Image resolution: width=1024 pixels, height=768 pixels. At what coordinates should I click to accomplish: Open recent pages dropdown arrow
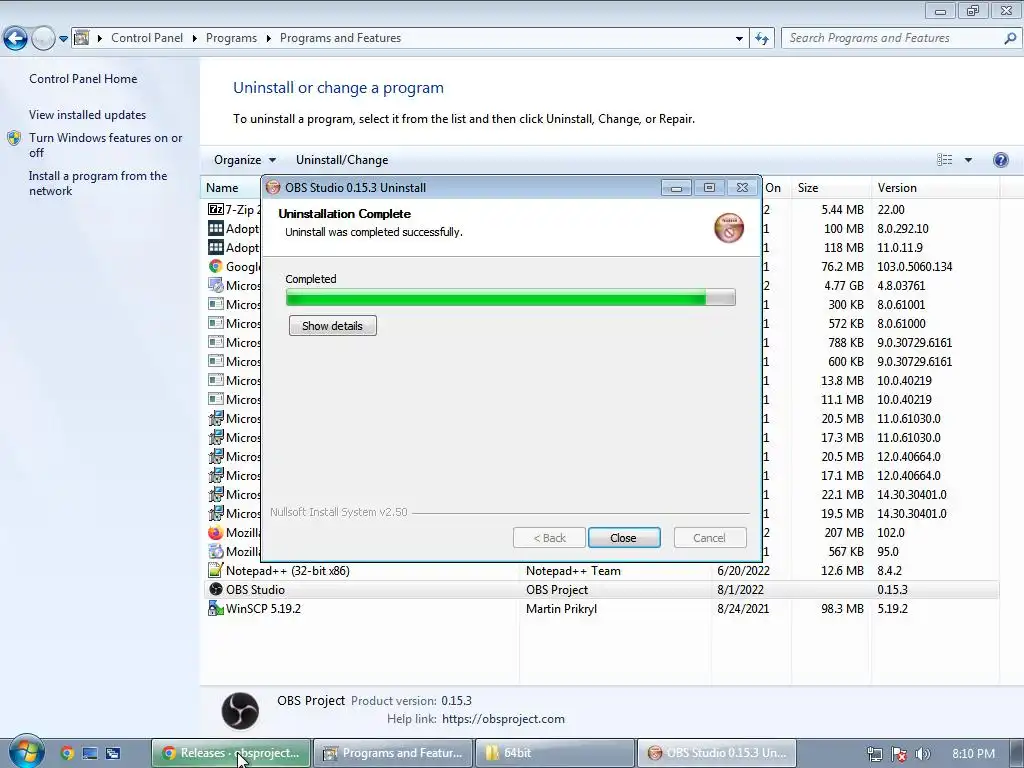tap(63, 39)
